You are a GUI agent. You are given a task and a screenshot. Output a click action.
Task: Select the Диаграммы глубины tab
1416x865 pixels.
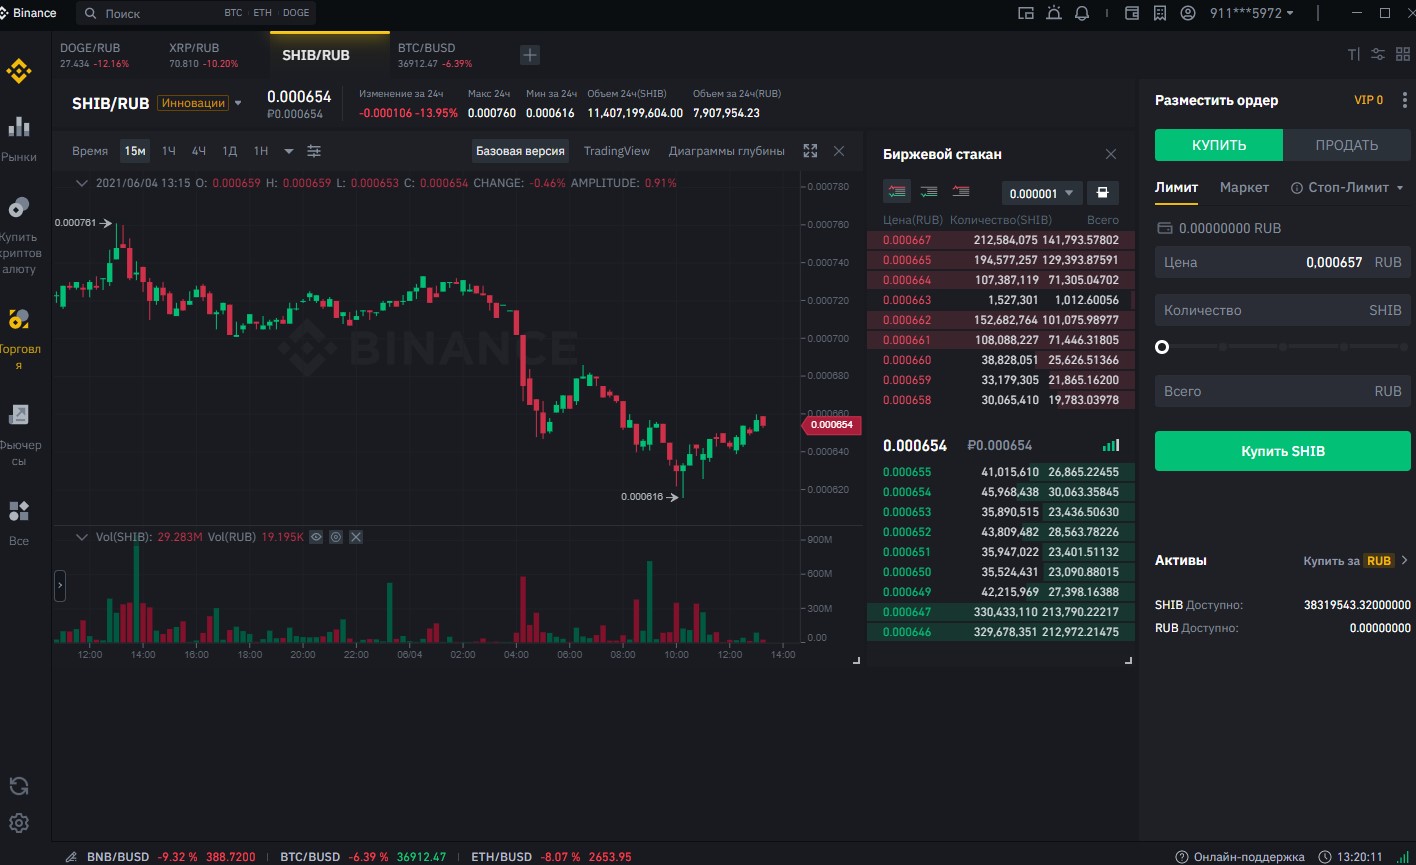pyautogui.click(x=727, y=151)
